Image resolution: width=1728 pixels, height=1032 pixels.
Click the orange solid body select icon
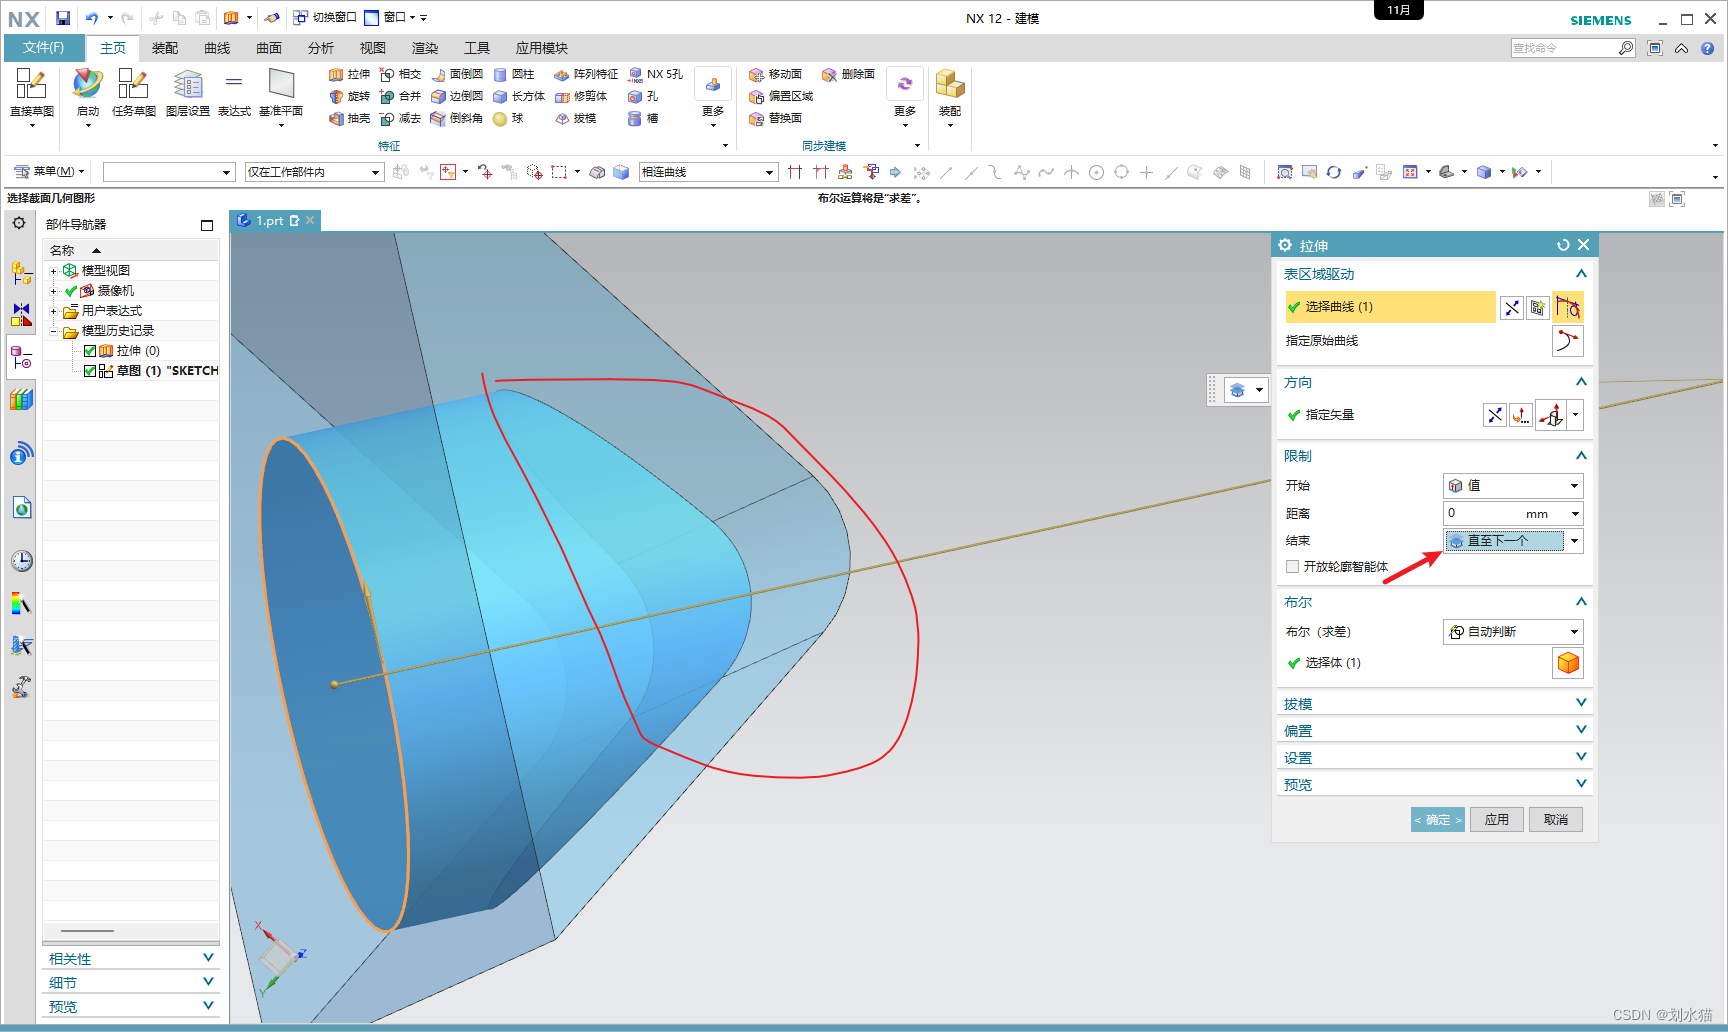(x=1568, y=663)
